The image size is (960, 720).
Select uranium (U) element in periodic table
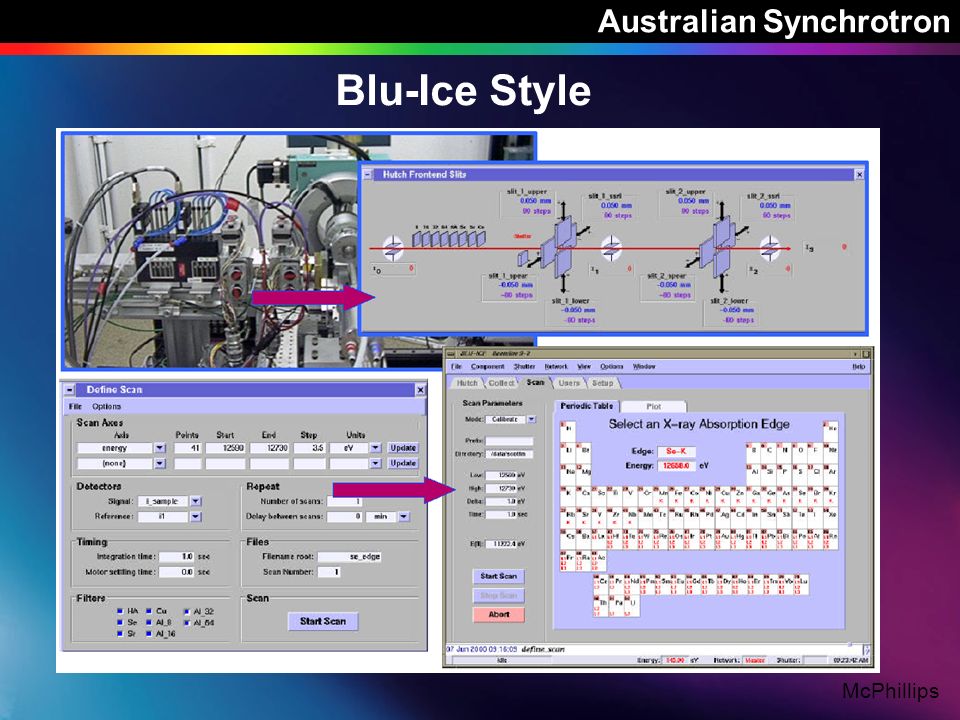(x=632, y=606)
